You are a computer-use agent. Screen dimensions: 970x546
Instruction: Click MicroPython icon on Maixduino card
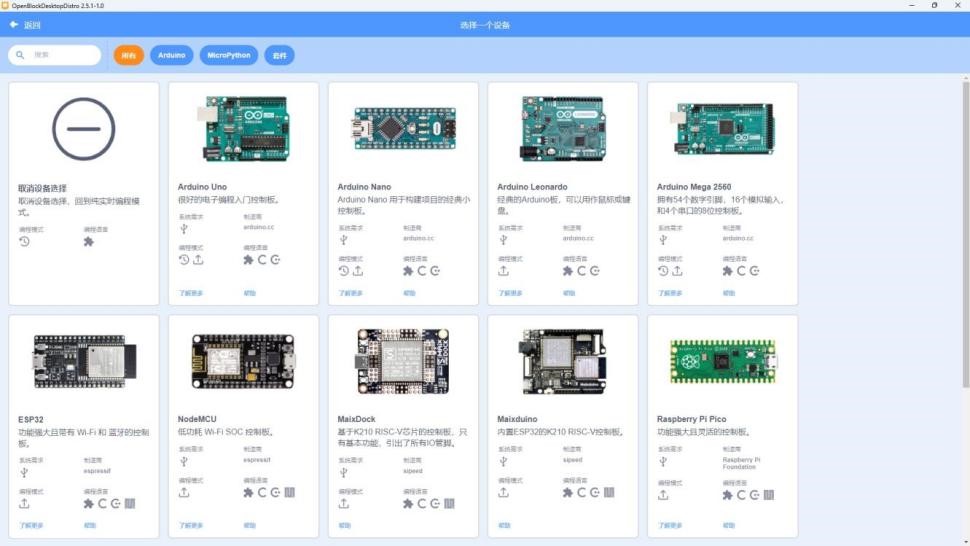click(x=609, y=492)
